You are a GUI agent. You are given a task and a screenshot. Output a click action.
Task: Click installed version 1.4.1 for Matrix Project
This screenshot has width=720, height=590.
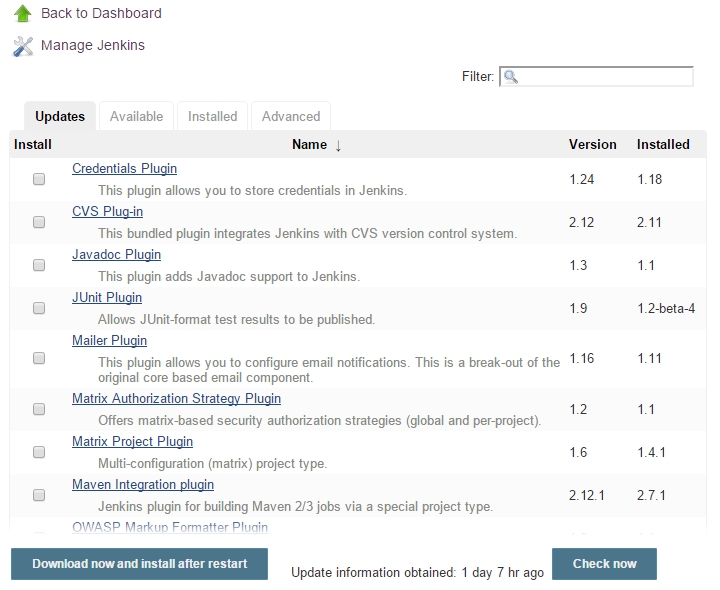coord(651,452)
